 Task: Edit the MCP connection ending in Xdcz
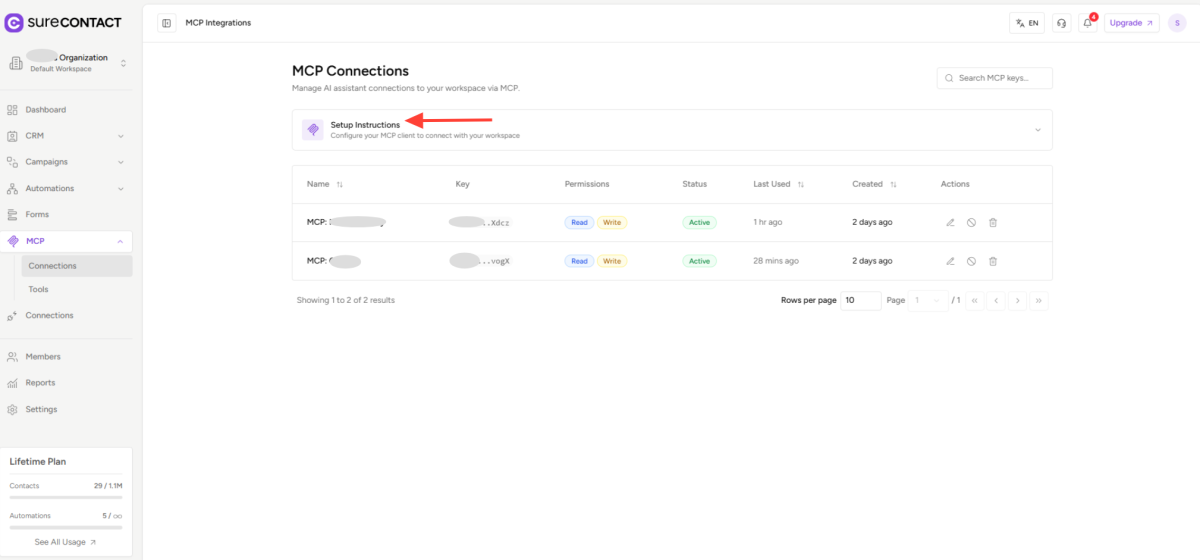950,222
